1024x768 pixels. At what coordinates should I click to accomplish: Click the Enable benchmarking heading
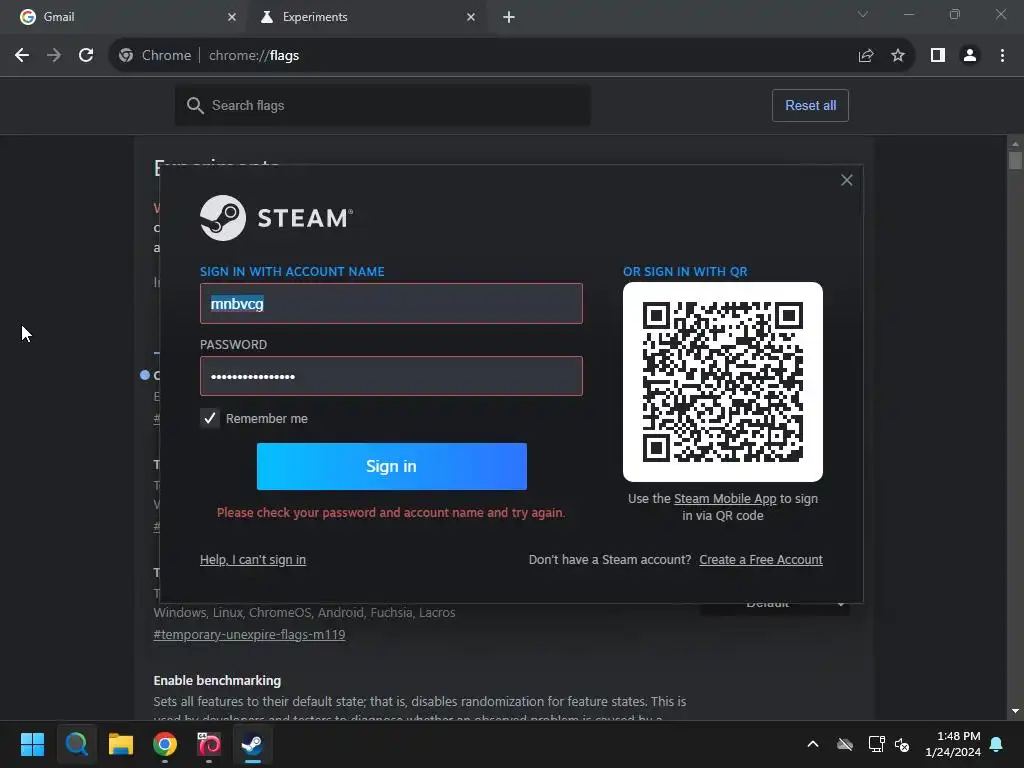point(217,680)
